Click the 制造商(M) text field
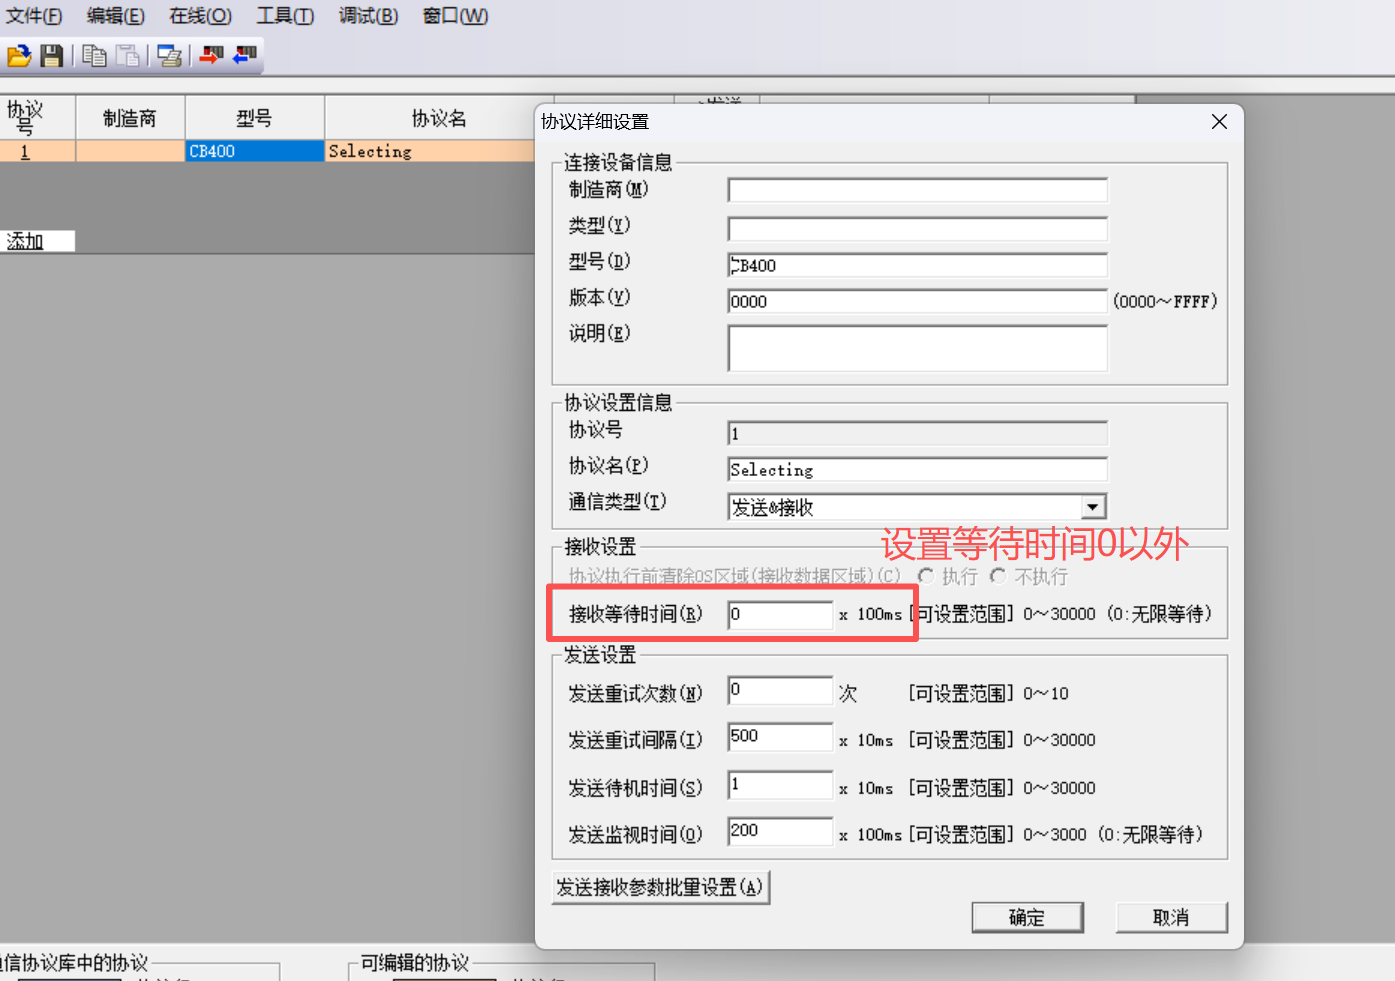This screenshot has width=1395, height=981. tap(917, 191)
